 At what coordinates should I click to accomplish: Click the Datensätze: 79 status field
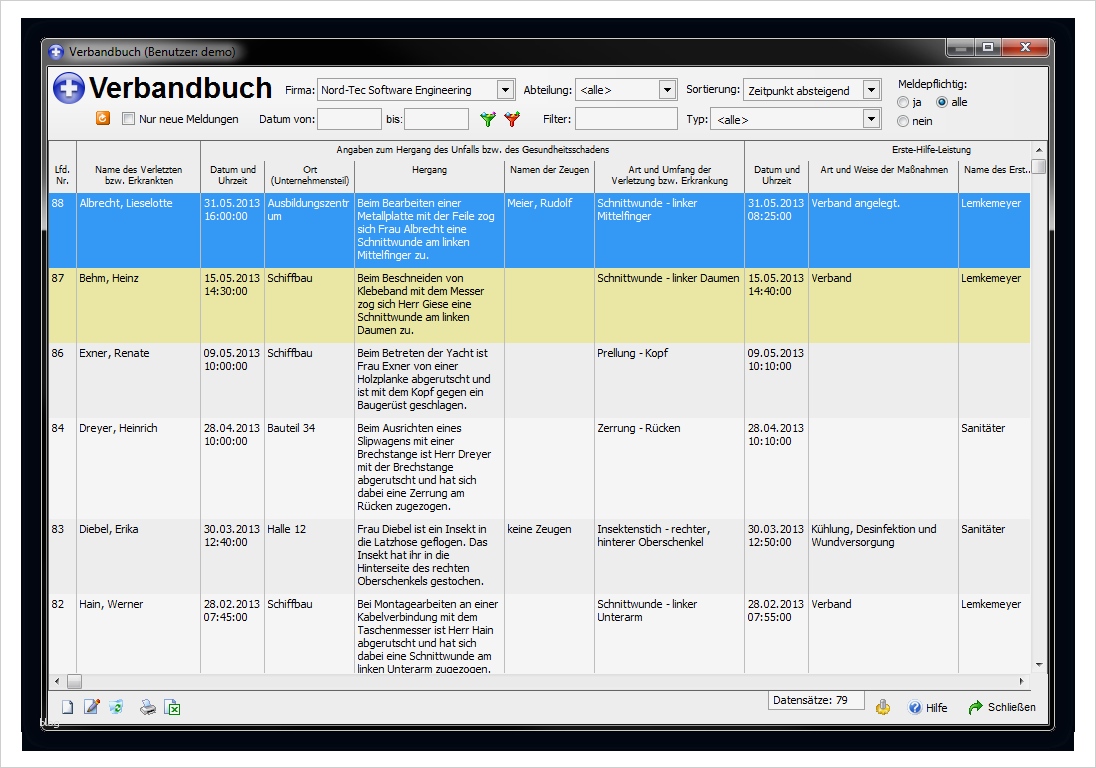815,700
